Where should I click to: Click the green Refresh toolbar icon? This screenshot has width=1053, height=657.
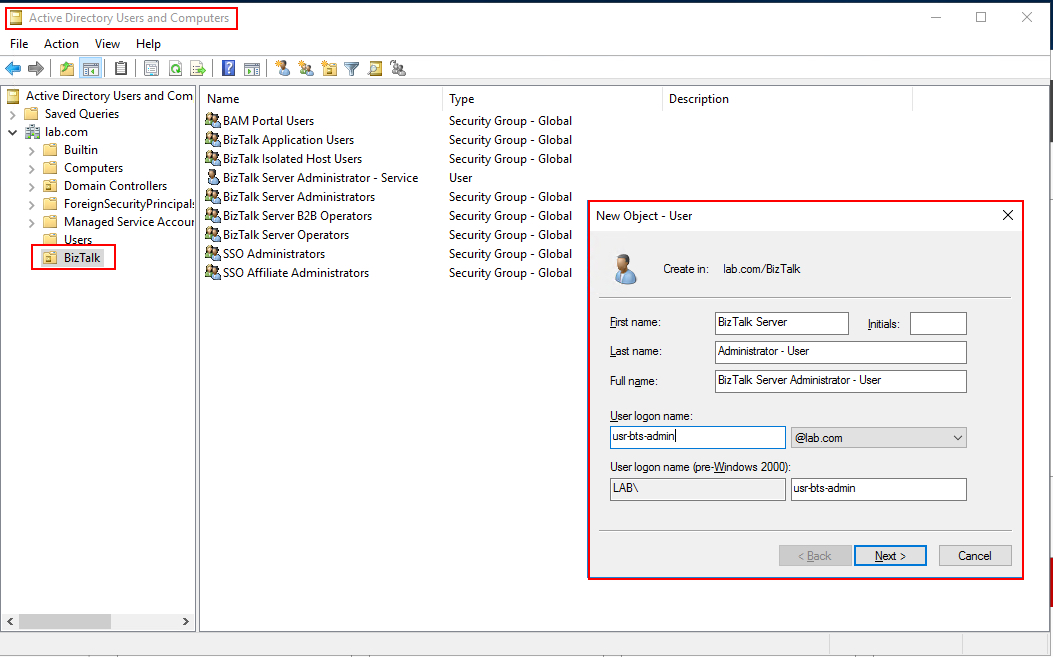point(175,69)
